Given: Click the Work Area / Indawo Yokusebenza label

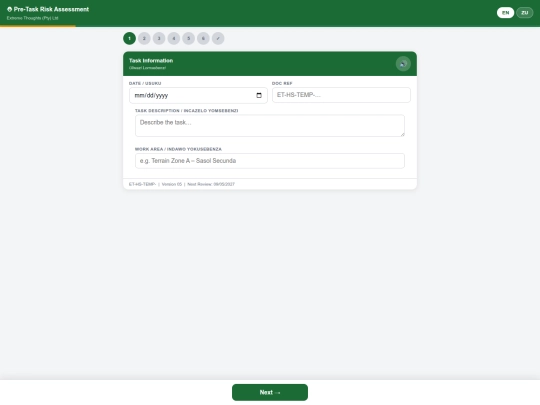Looking at the screenshot, I should tap(178, 149).
